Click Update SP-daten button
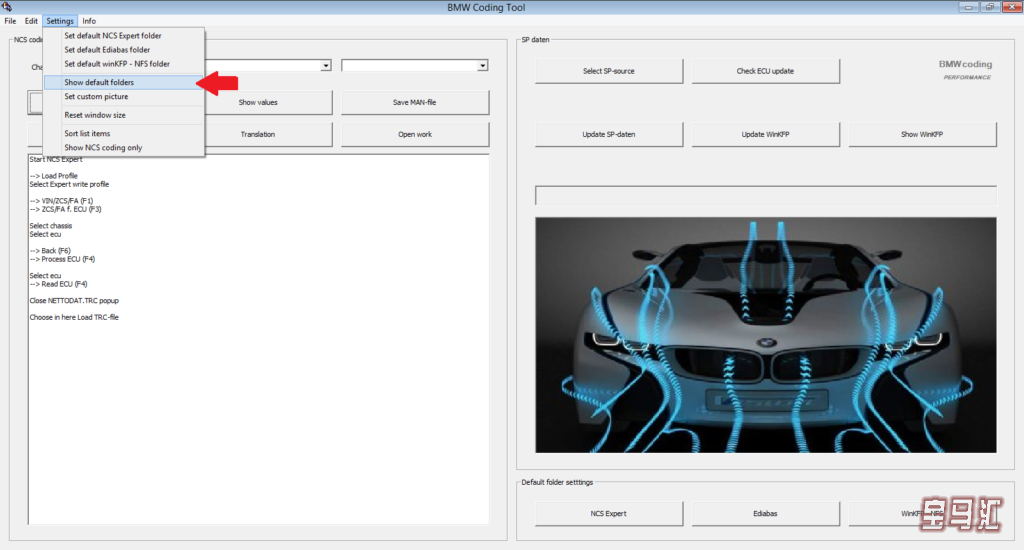This screenshot has height=550, width=1024. pyautogui.click(x=609, y=135)
